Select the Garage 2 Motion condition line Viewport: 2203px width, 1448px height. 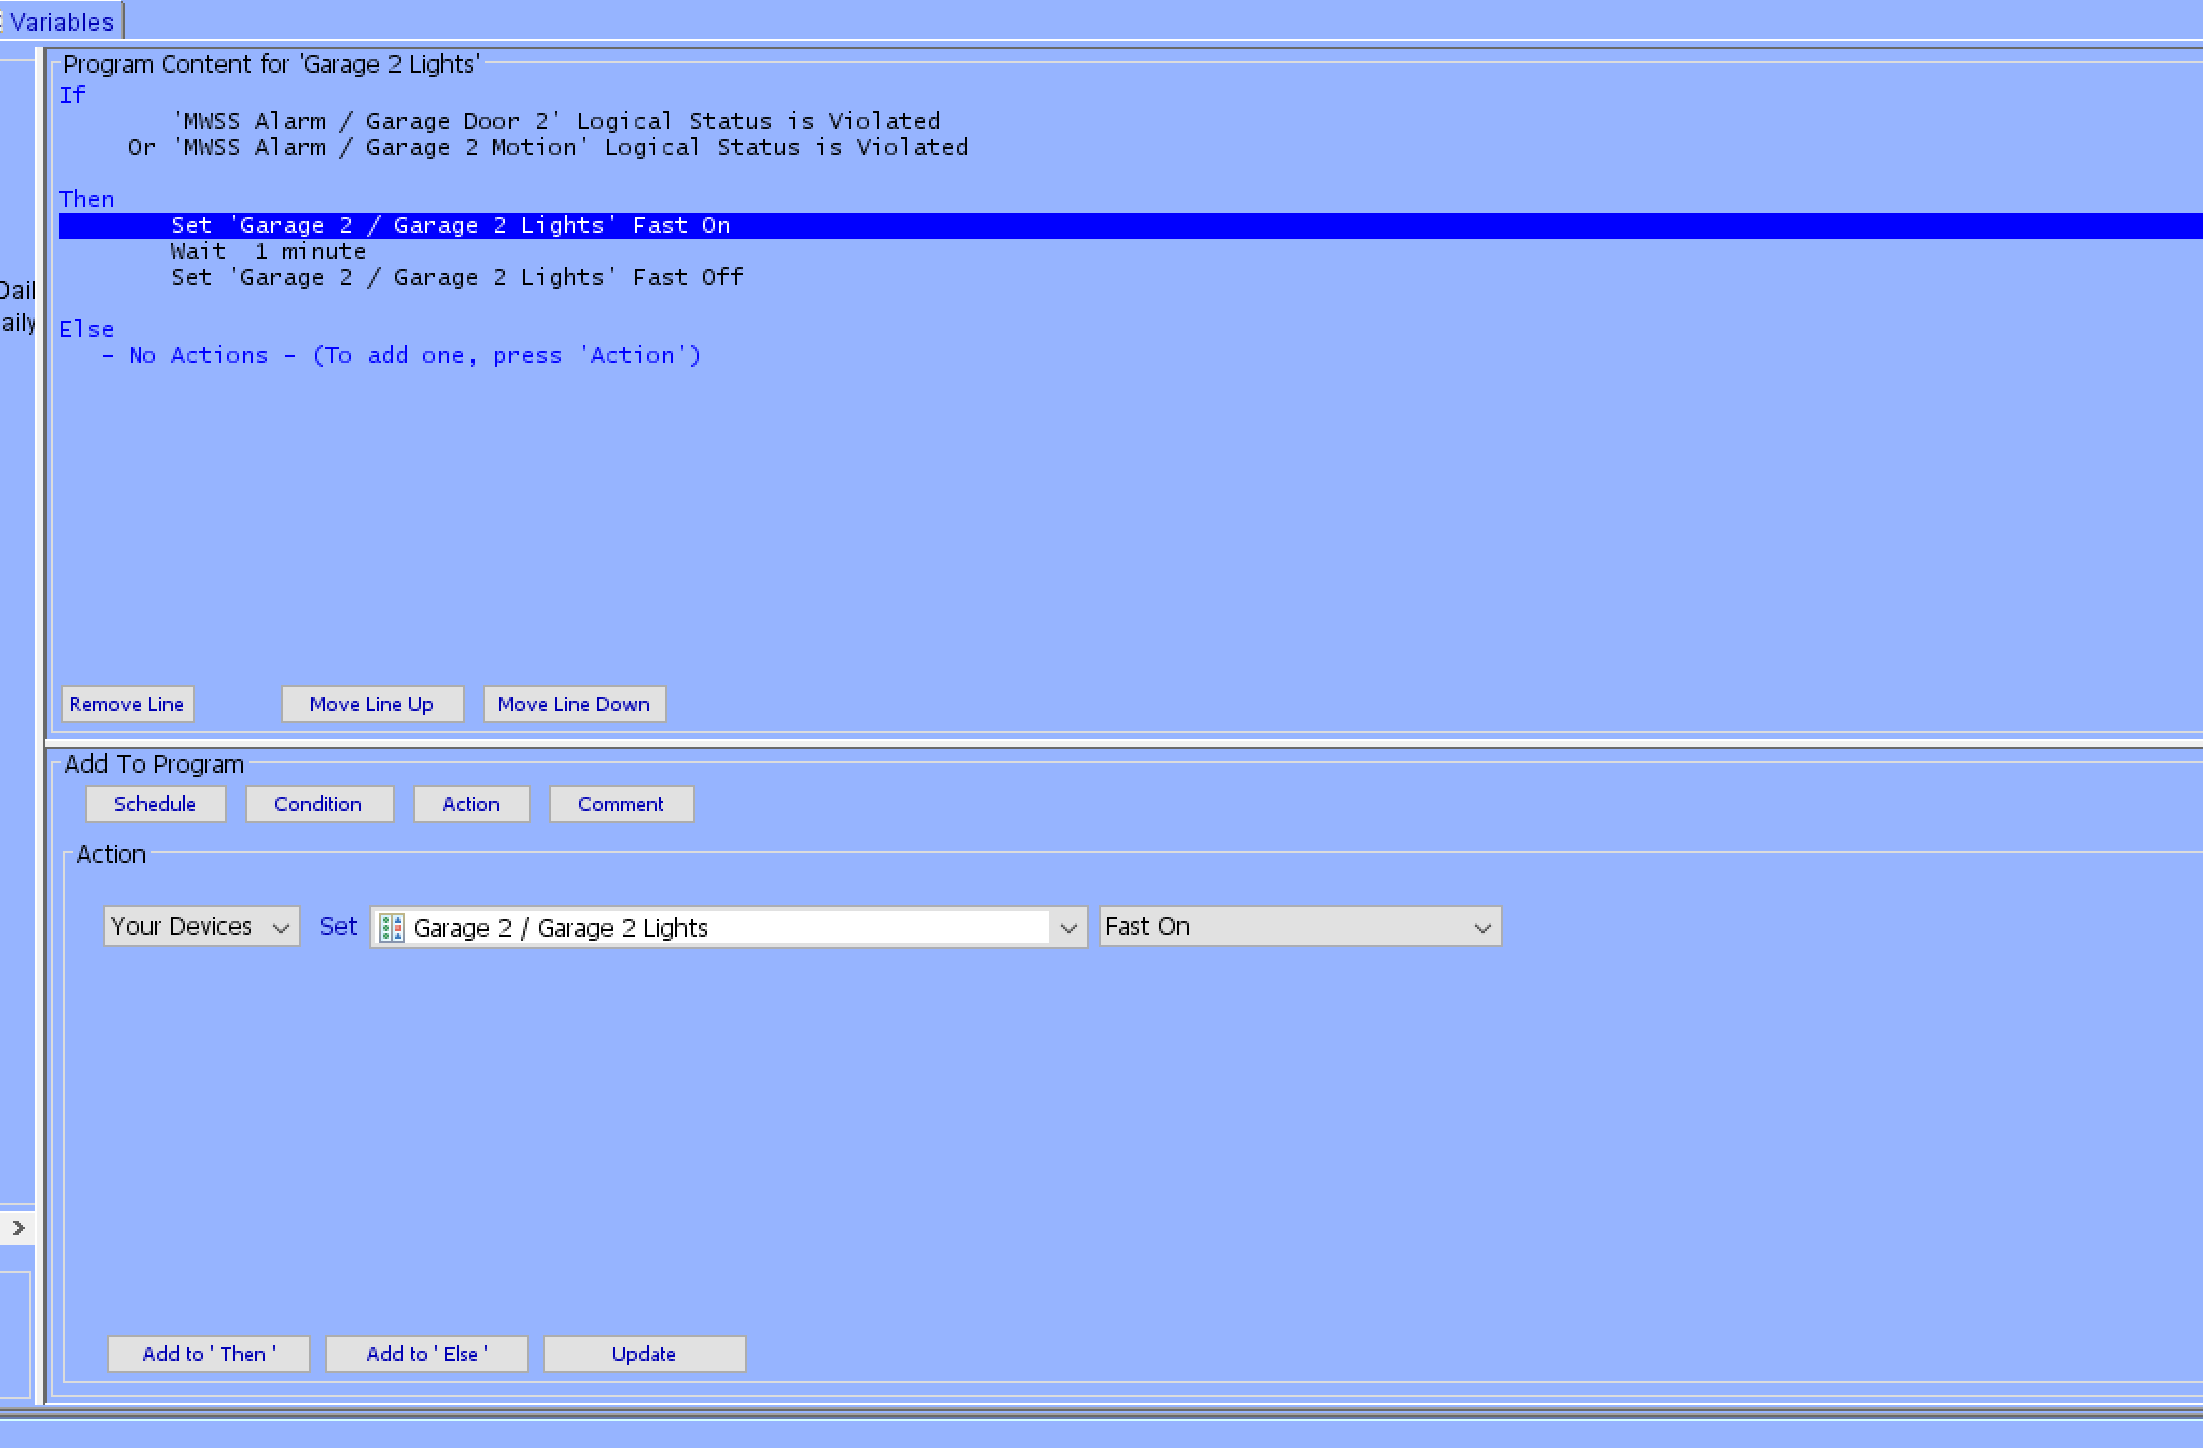click(548, 148)
